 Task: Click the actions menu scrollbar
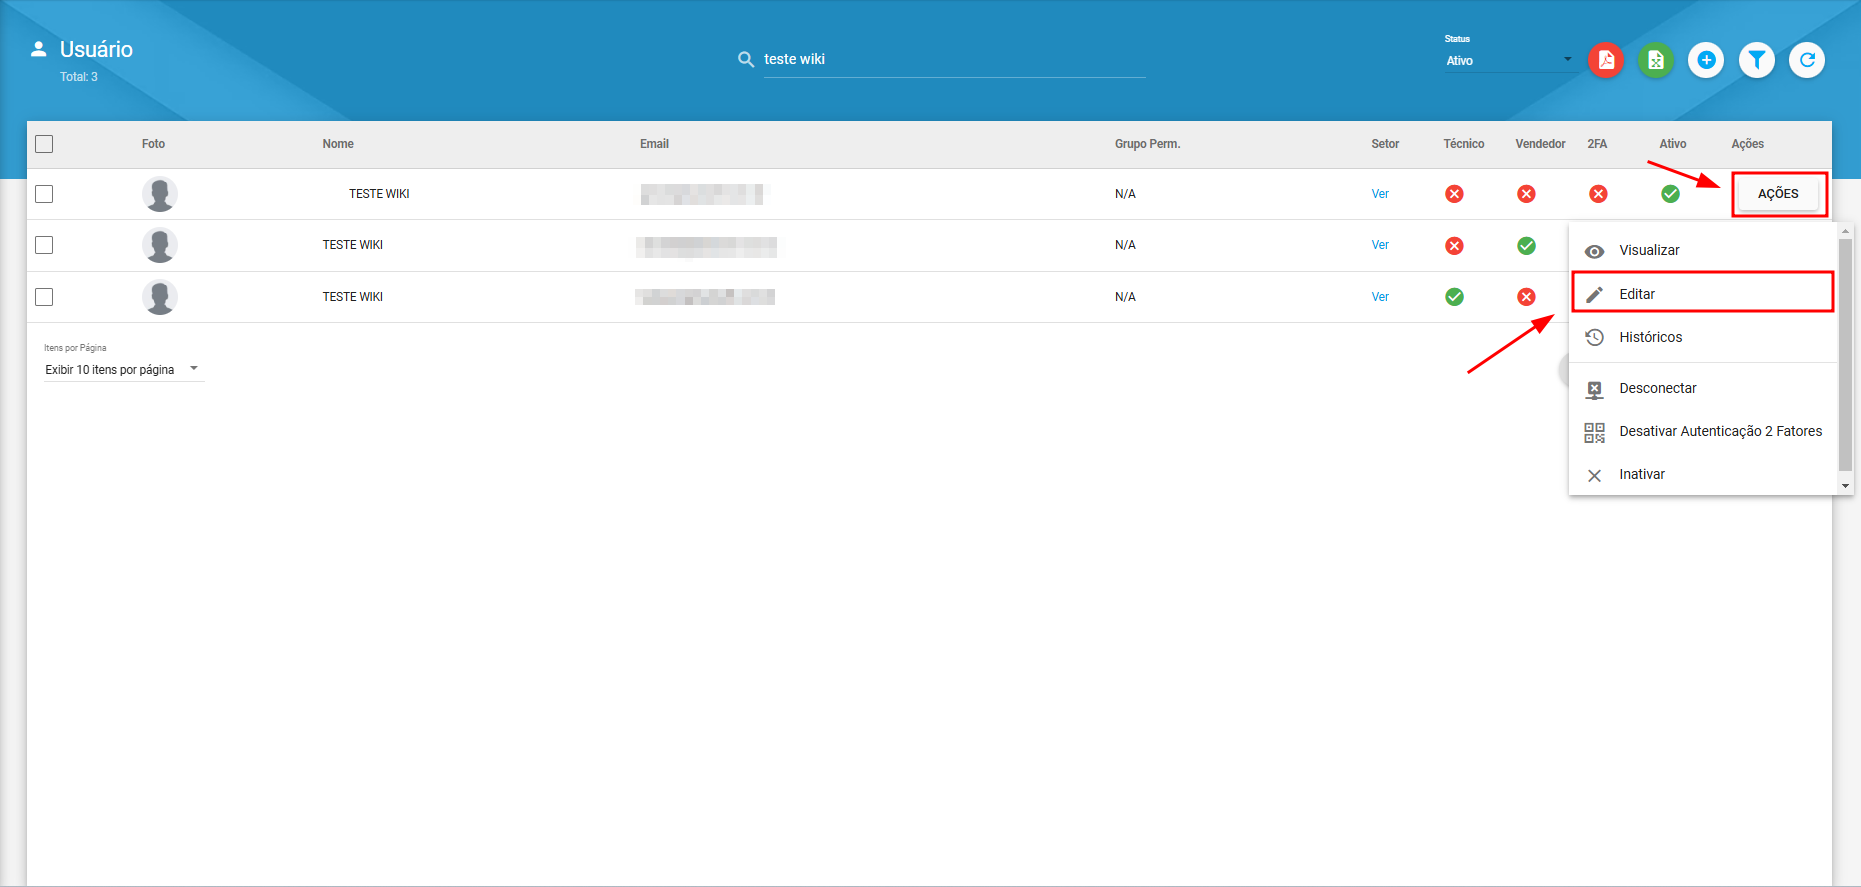[x=1845, y=354]
